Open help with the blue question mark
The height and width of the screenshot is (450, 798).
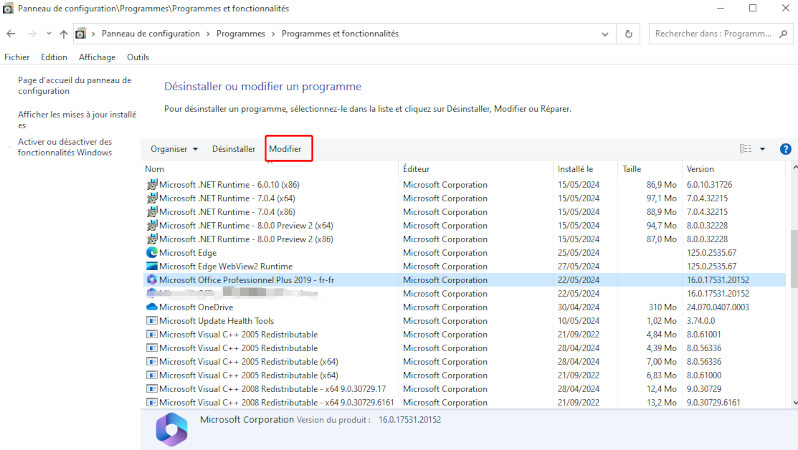tap(785, 149)
